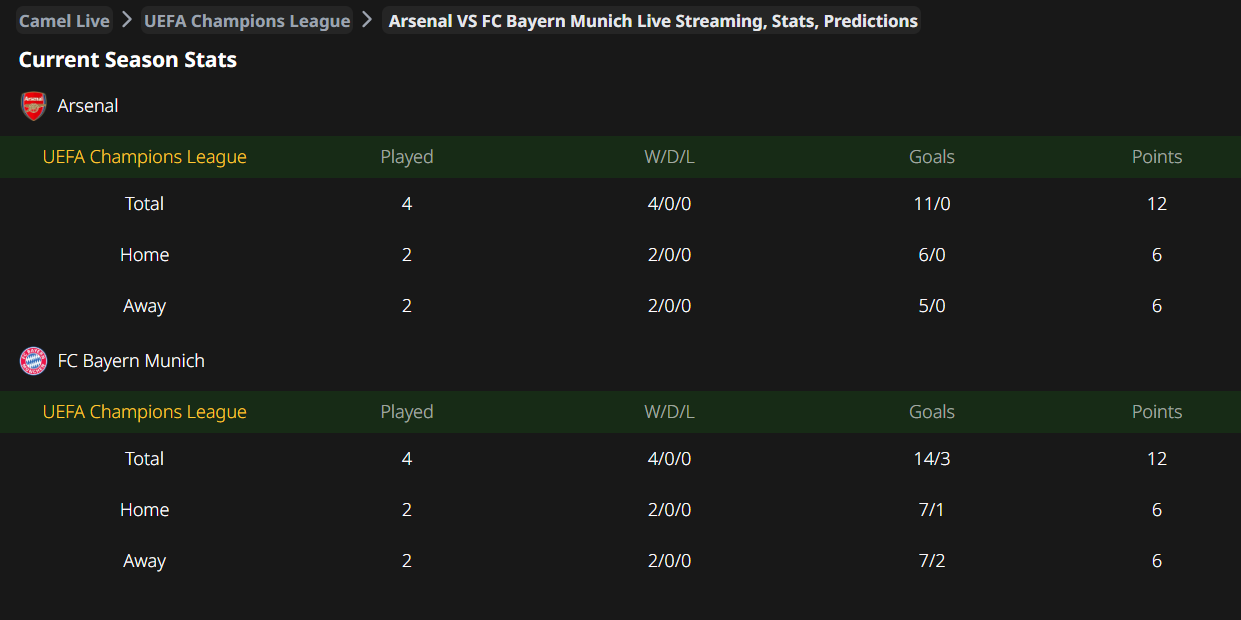Viewport: 1241px width, 620px height.
Task: Open the FC Bayern Munich team name
Action: click(131, 361)
